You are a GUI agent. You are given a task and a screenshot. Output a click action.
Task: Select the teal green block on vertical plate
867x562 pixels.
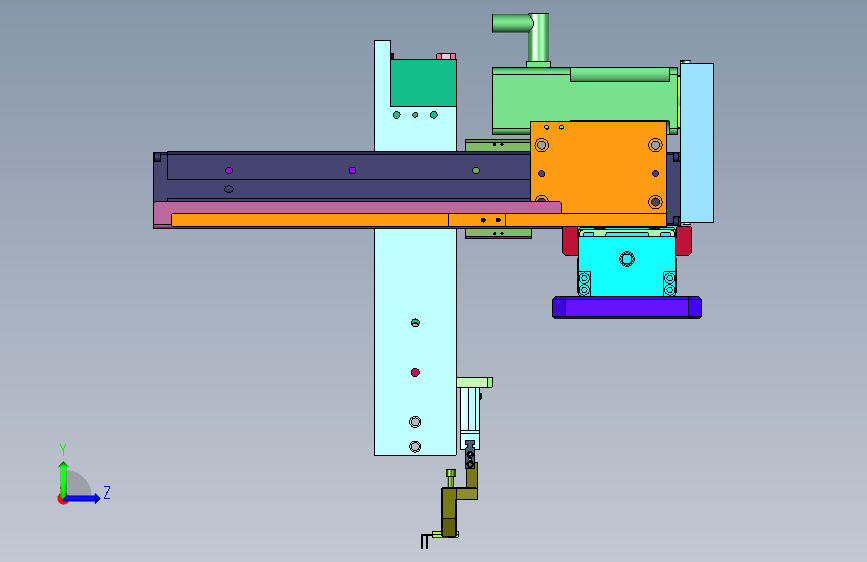coord(424,83)
